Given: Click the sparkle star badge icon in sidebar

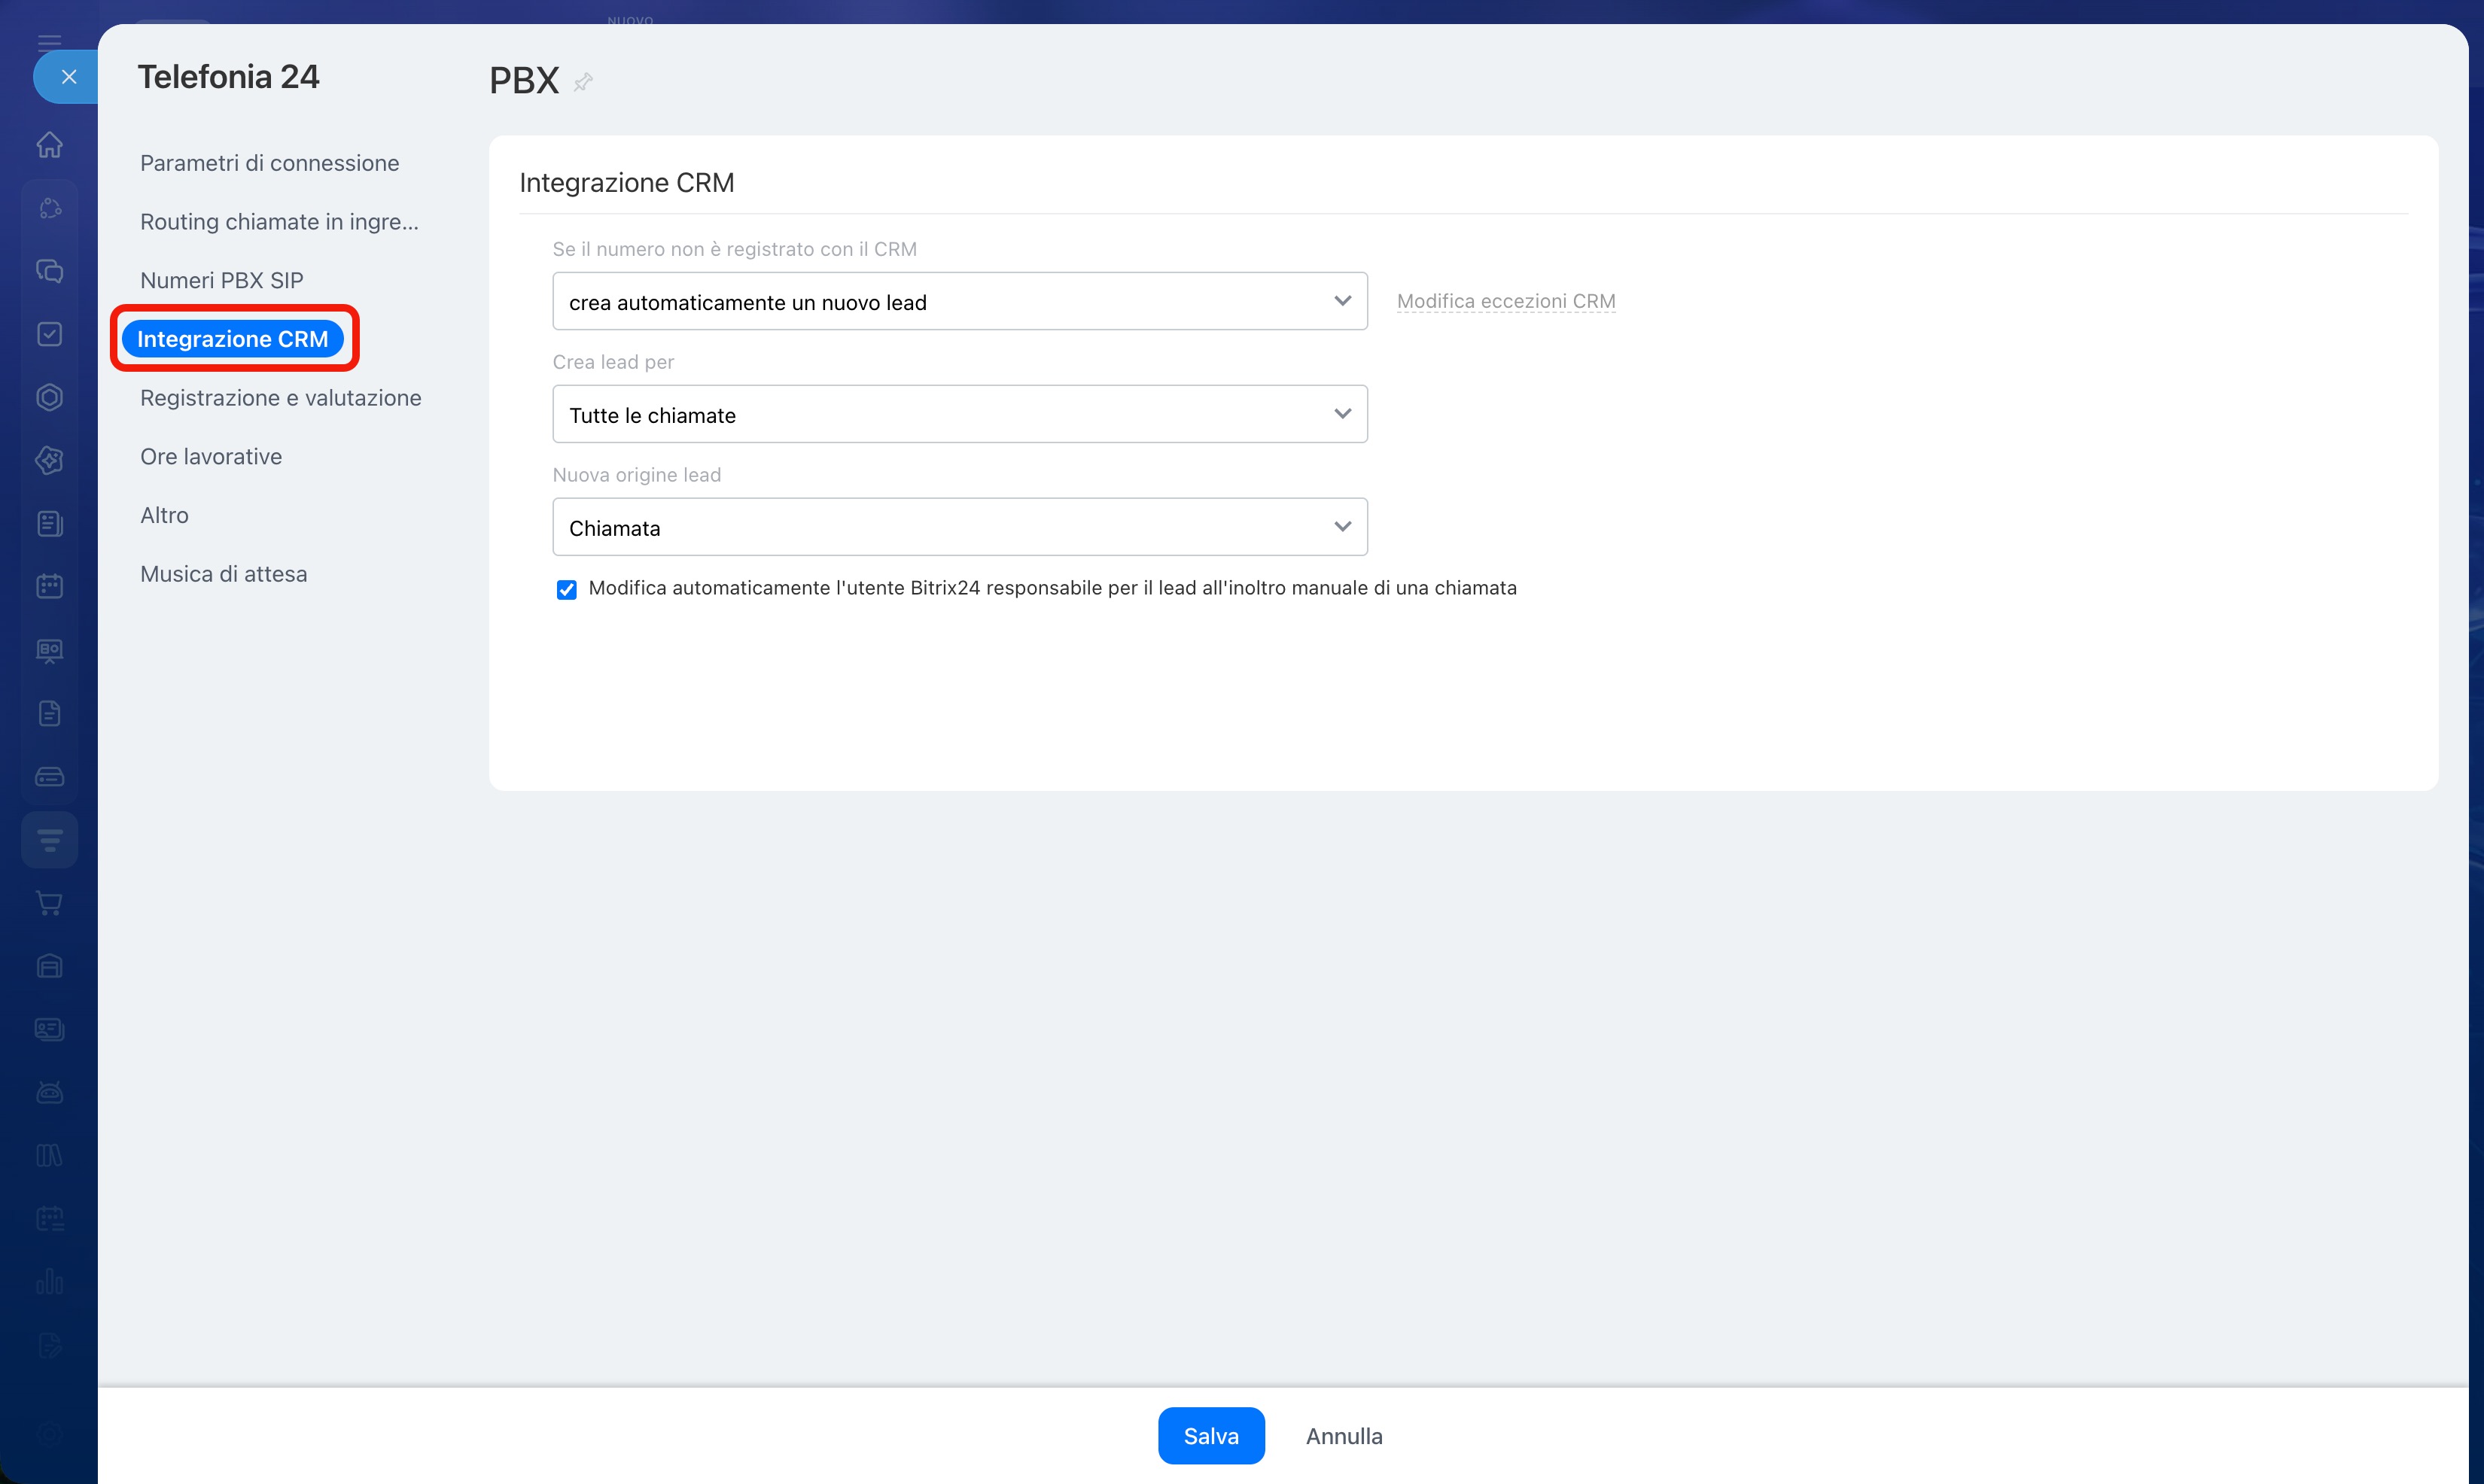Looking at the screenshot, I should coord(49,460).
